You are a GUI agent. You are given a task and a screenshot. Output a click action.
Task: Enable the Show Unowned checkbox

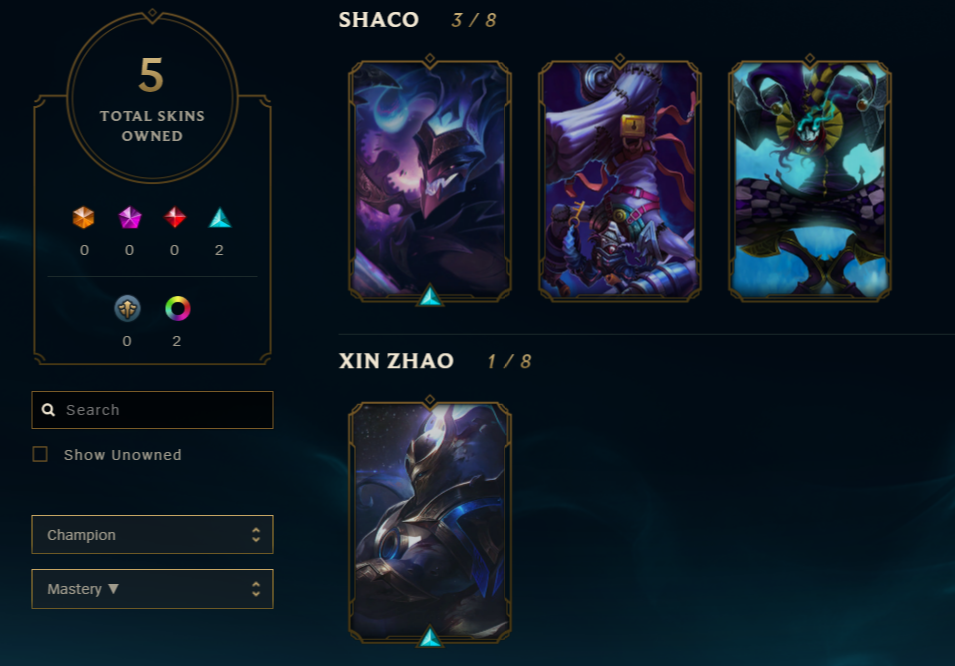coord(40,454)
